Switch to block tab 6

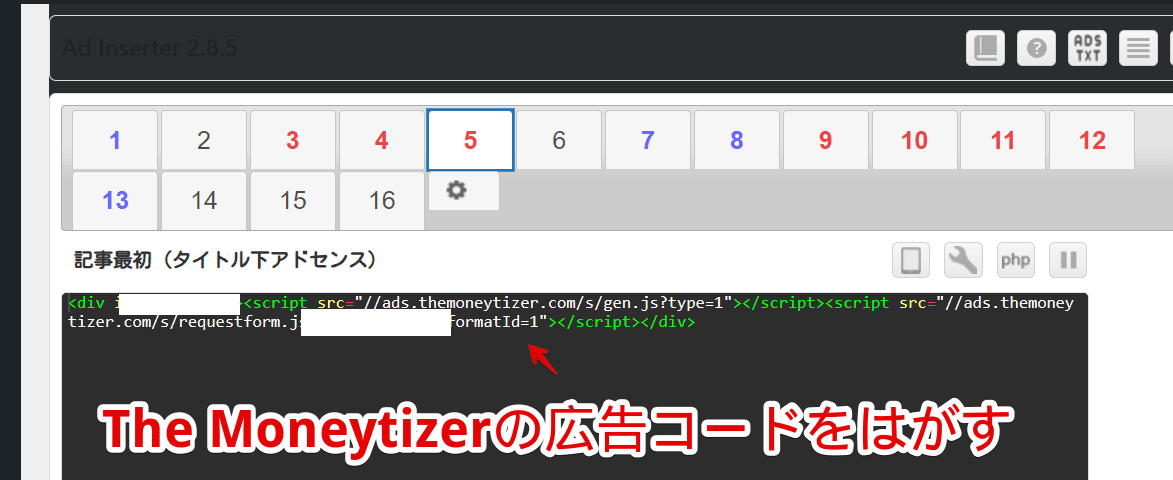[559, 140]
